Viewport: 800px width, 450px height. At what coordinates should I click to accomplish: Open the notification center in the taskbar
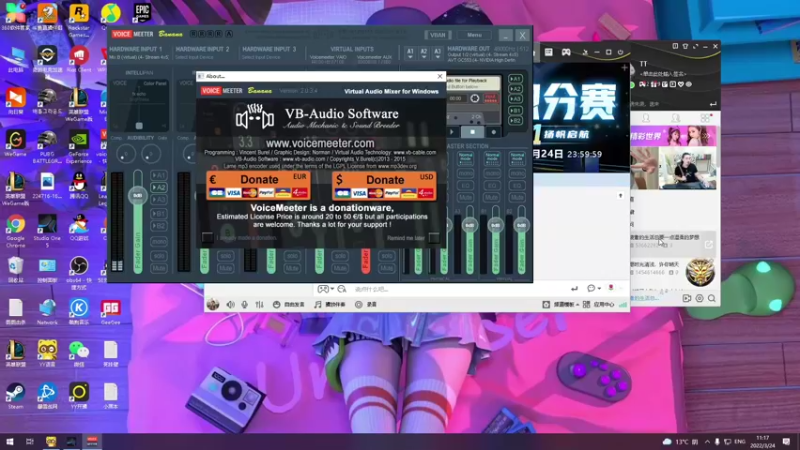tap(786, 441)
